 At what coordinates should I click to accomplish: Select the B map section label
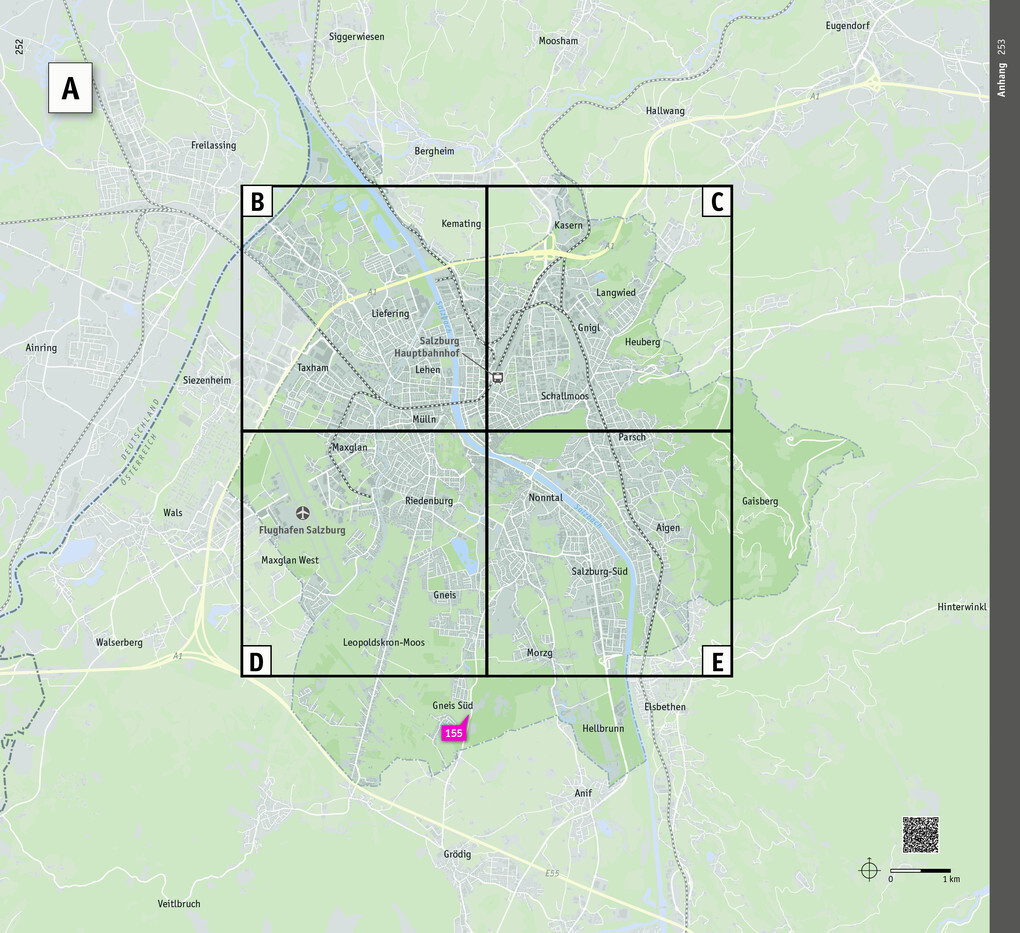(x=257, y=202)
